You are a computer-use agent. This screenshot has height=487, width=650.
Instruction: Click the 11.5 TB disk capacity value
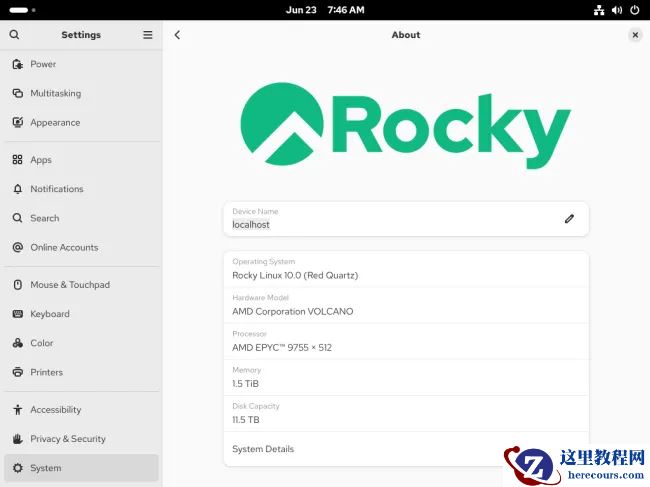click(246, 419)
